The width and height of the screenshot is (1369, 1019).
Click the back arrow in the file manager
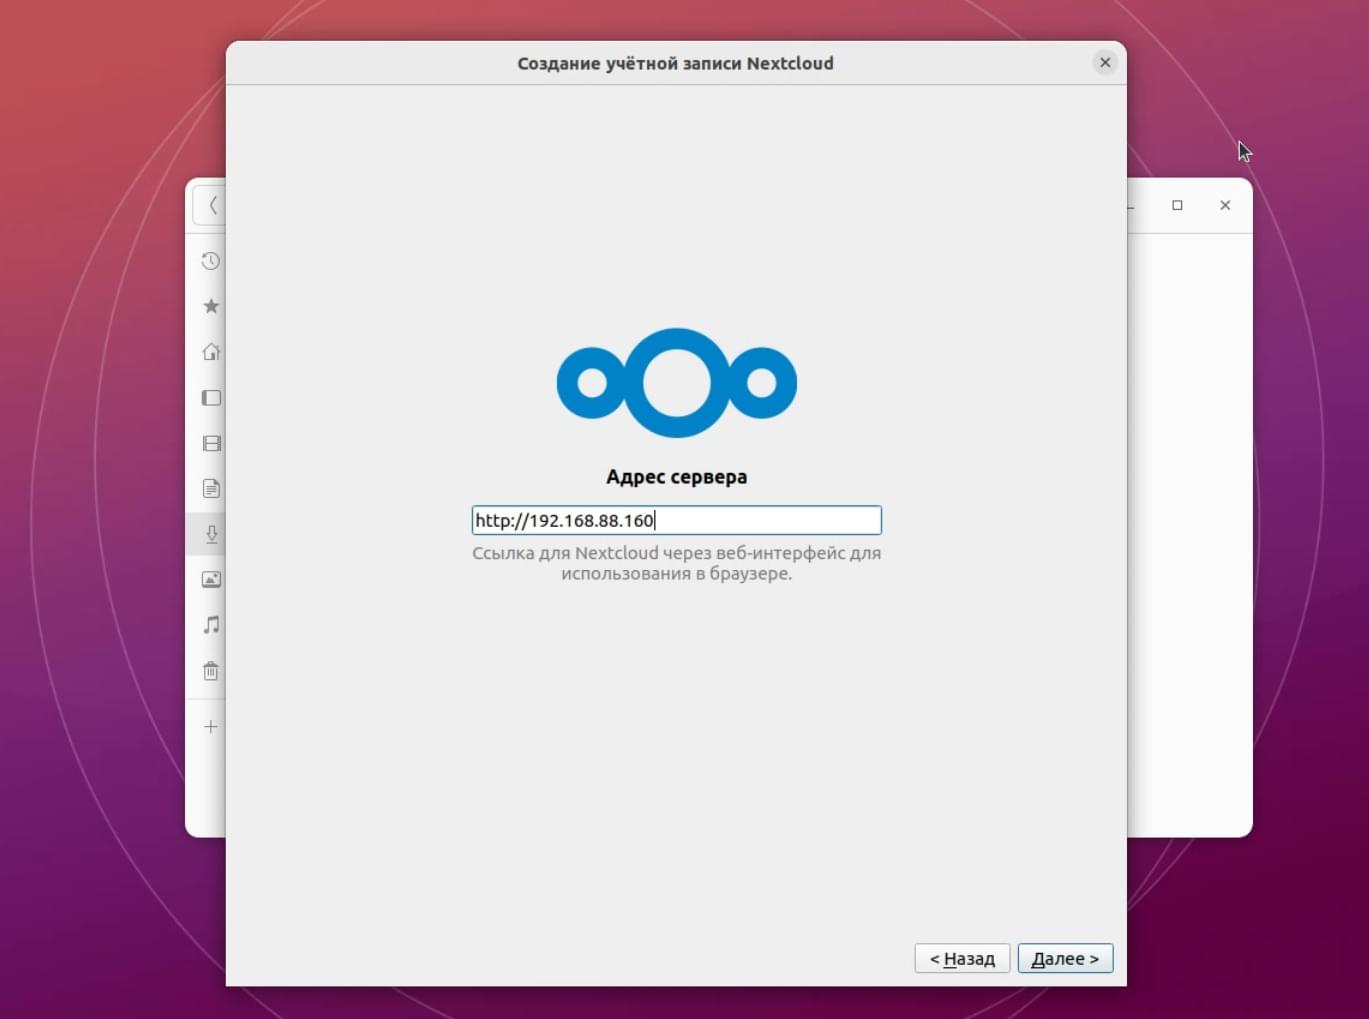pyautogui.click(x=212, y=205)
